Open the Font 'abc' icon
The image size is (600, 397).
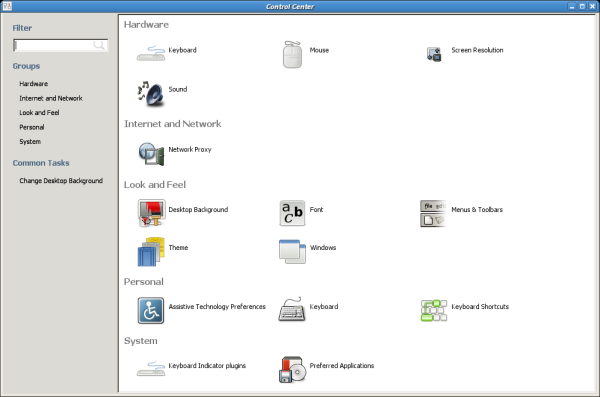pos(292,213)
